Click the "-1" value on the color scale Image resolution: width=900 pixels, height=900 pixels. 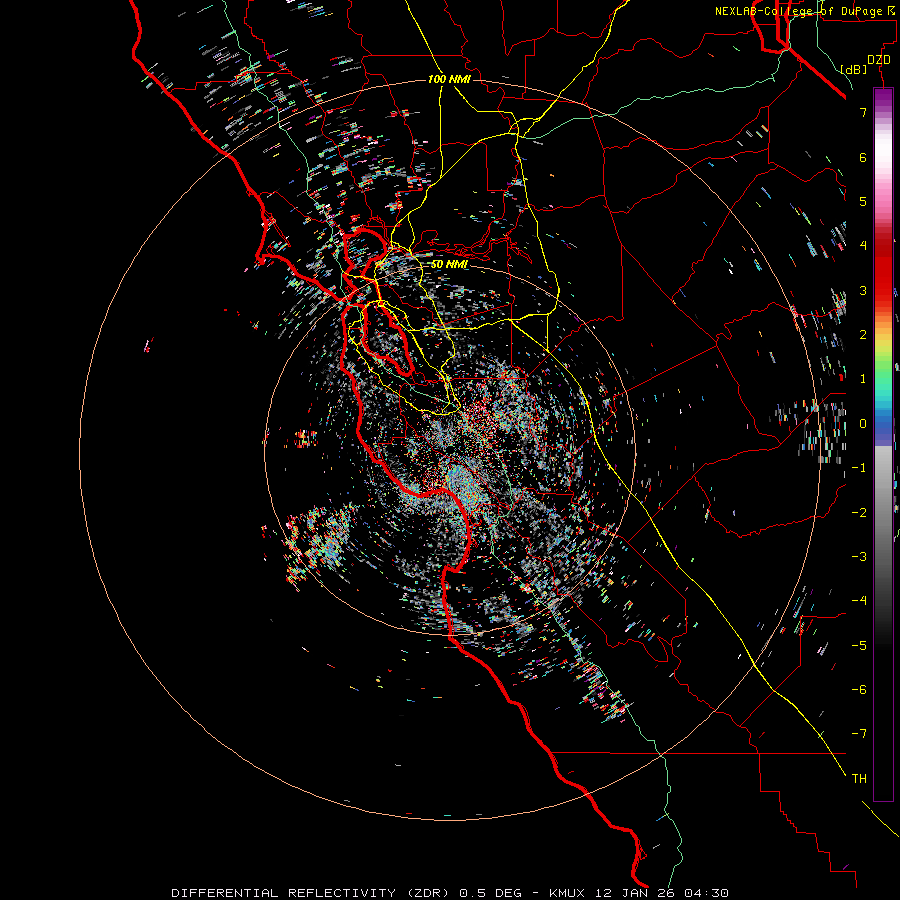pyautogui.click(x=859, y=468)
